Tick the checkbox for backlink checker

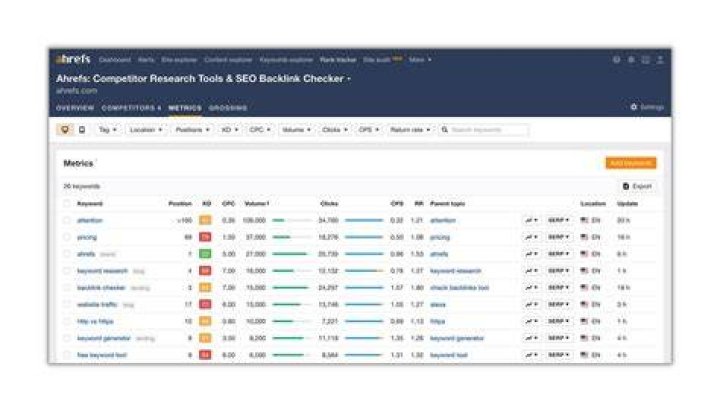67,287
